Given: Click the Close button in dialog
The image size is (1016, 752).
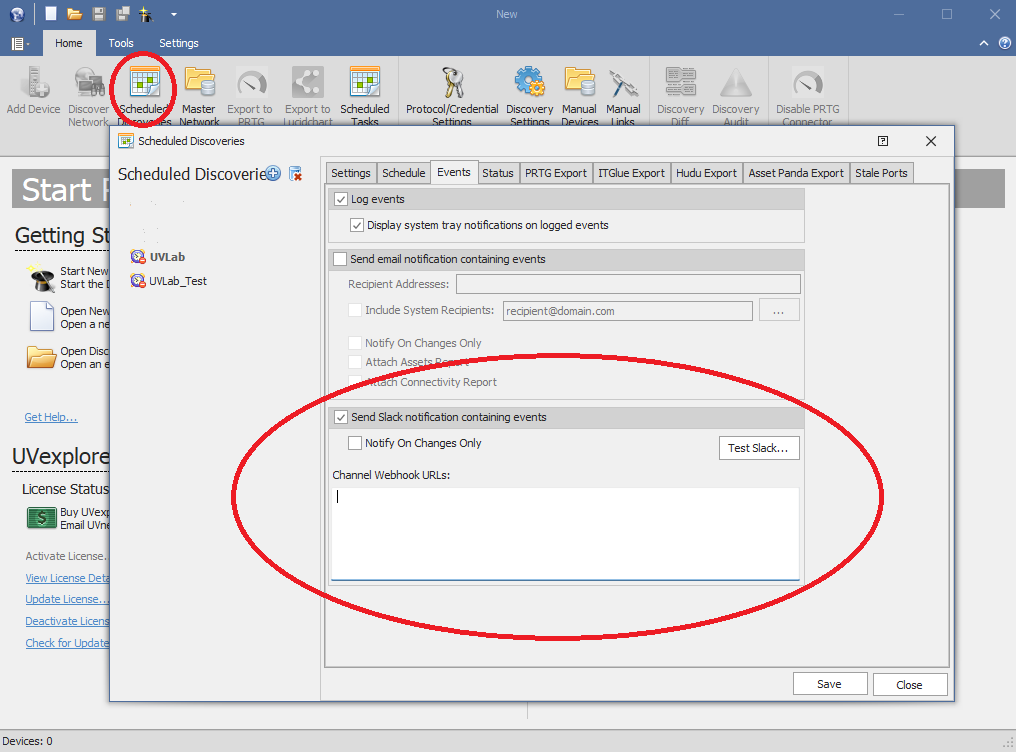Looking at the screenshot, I should tap(909, 685).
